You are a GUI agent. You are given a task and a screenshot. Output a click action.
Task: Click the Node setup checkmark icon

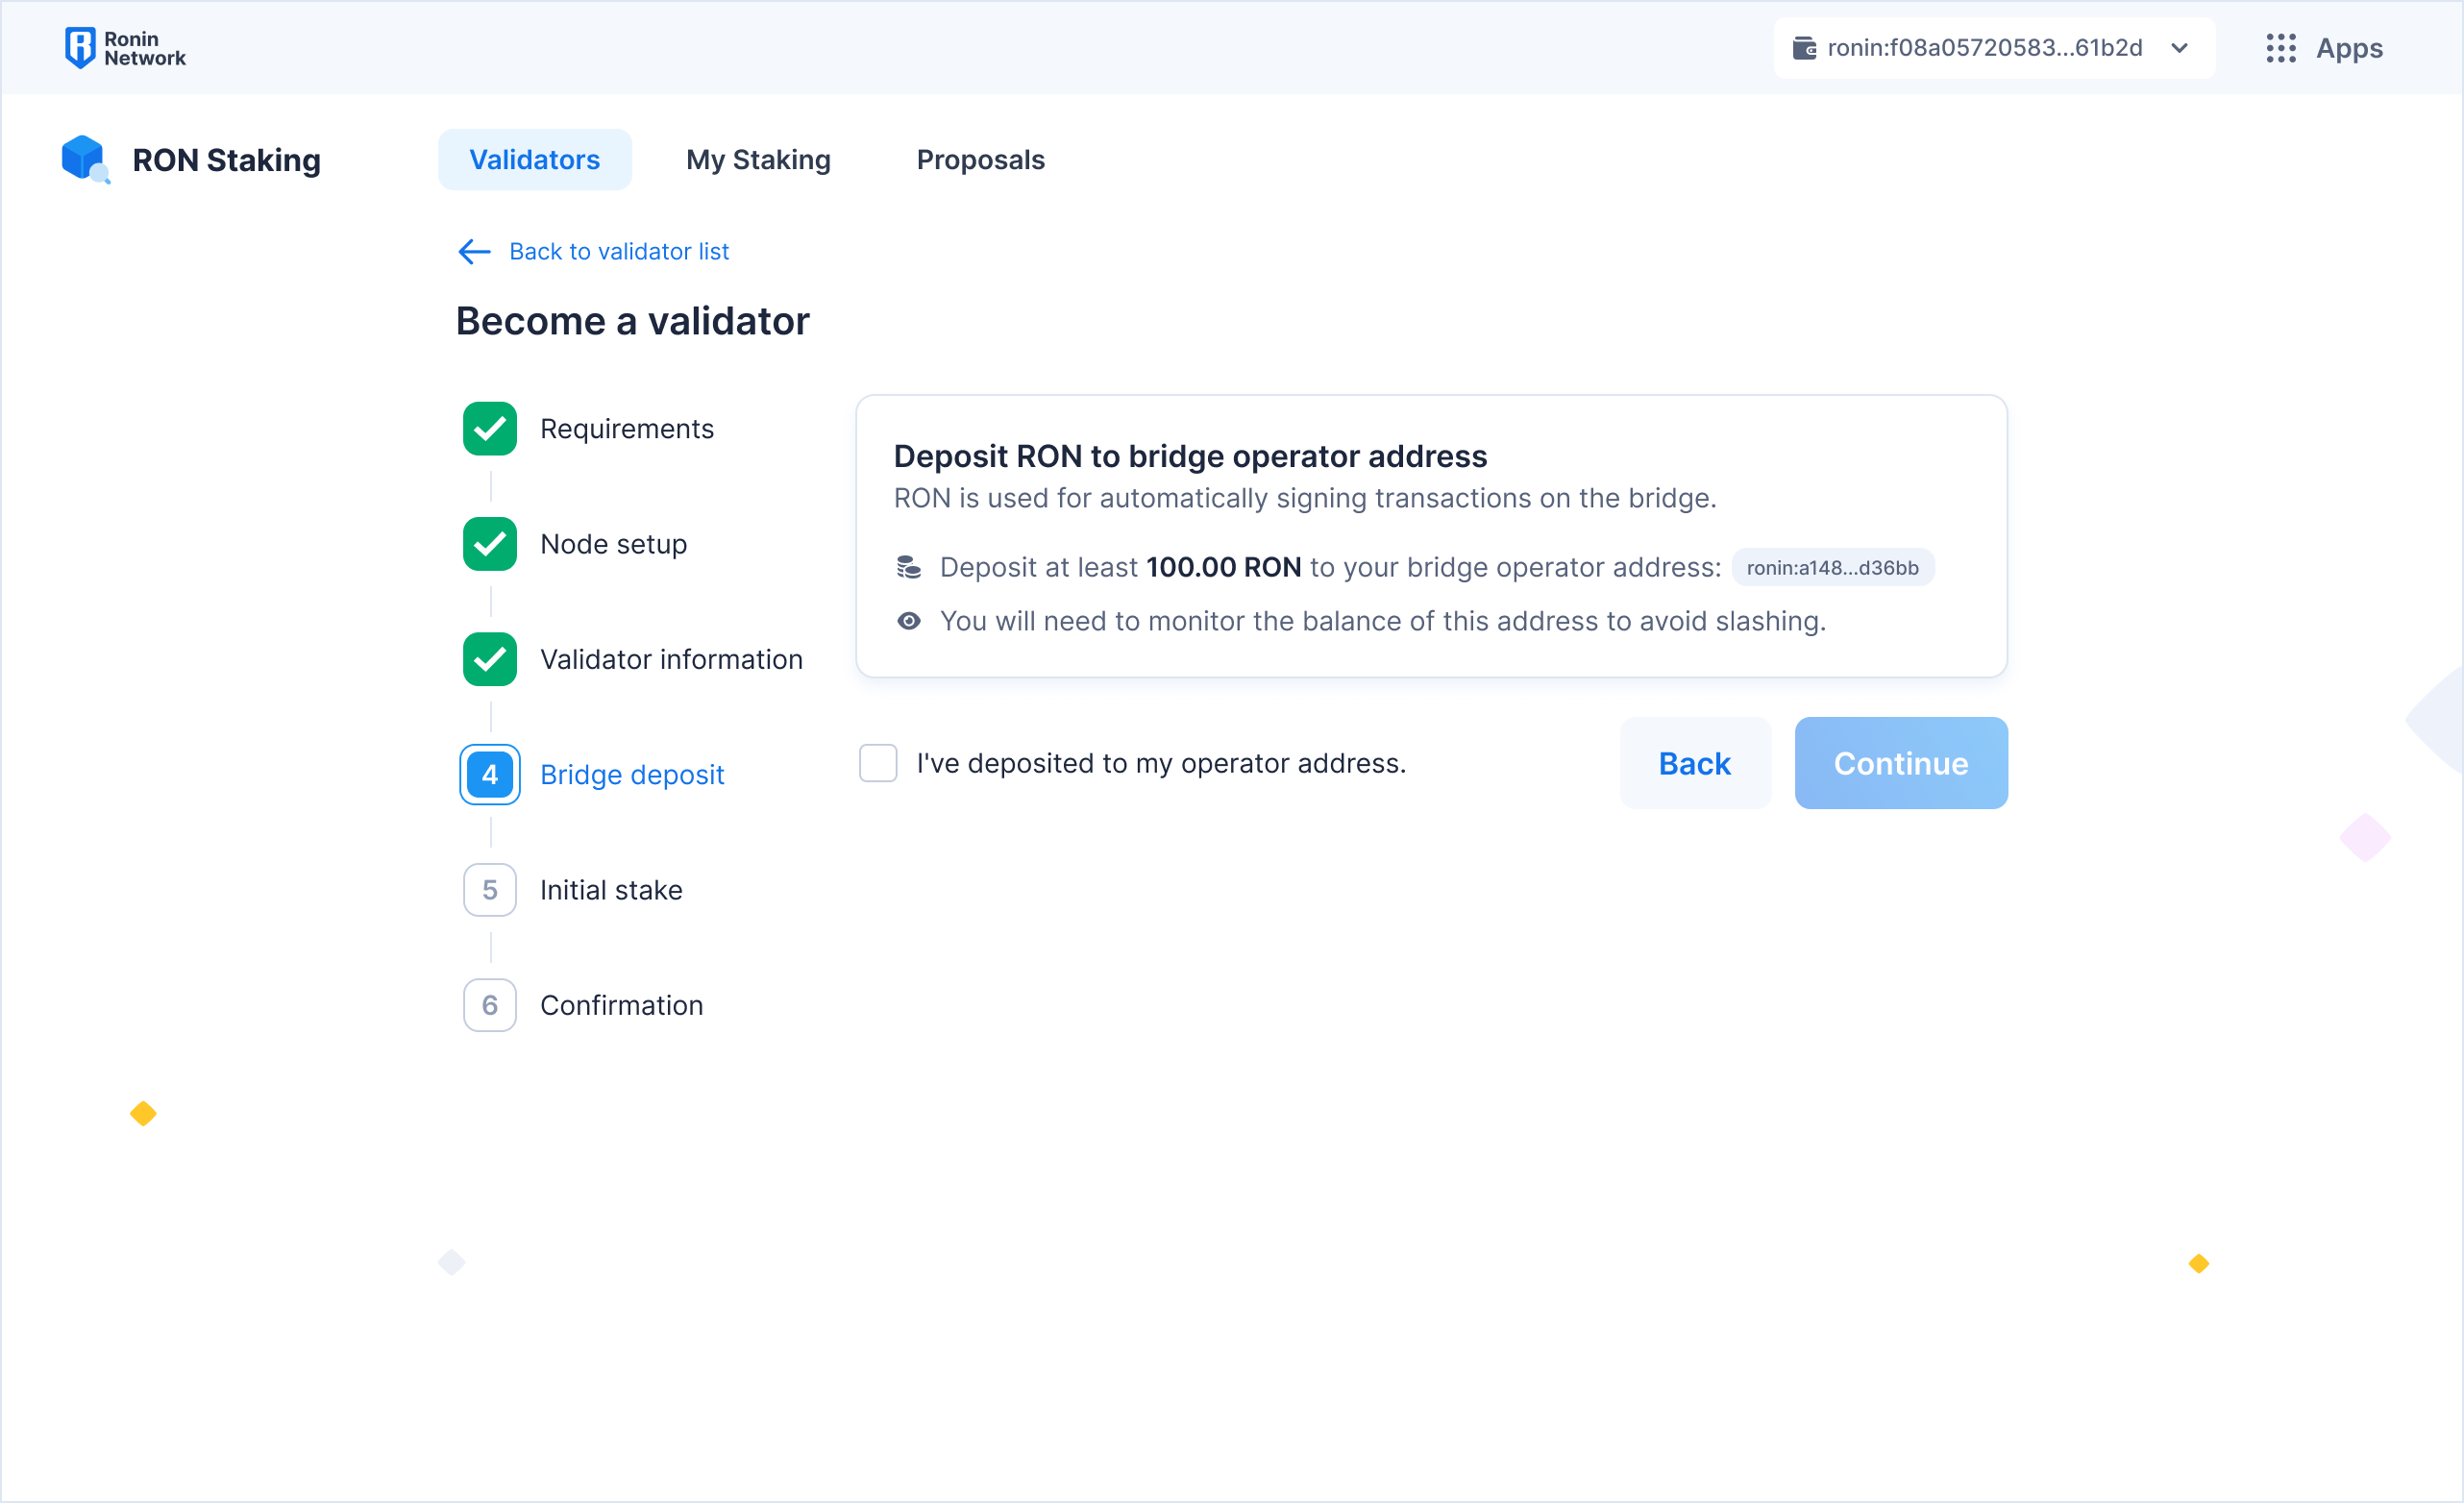pos(490,544)
